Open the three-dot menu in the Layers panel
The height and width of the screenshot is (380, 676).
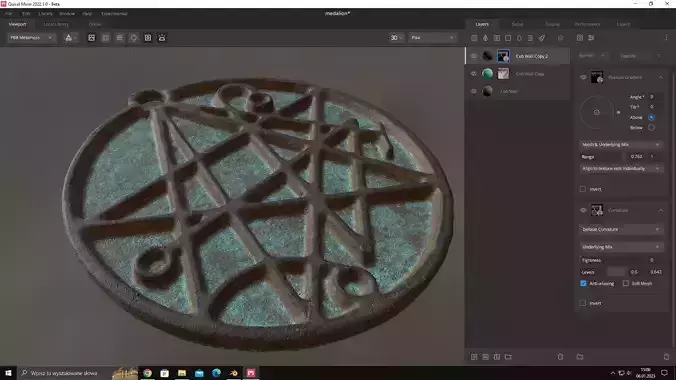pyautogui.click(x=666, y=38)
